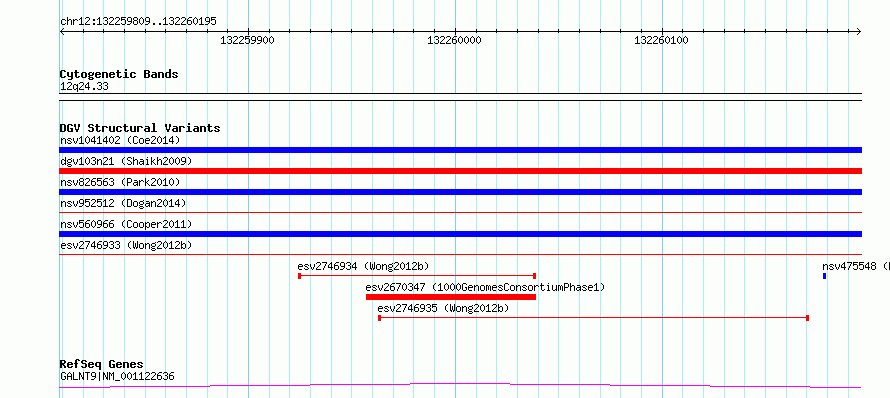This screenshot has width=890, height=398.
Task: Click the magenta GALNT9 gene line
Action: [460, 386]
